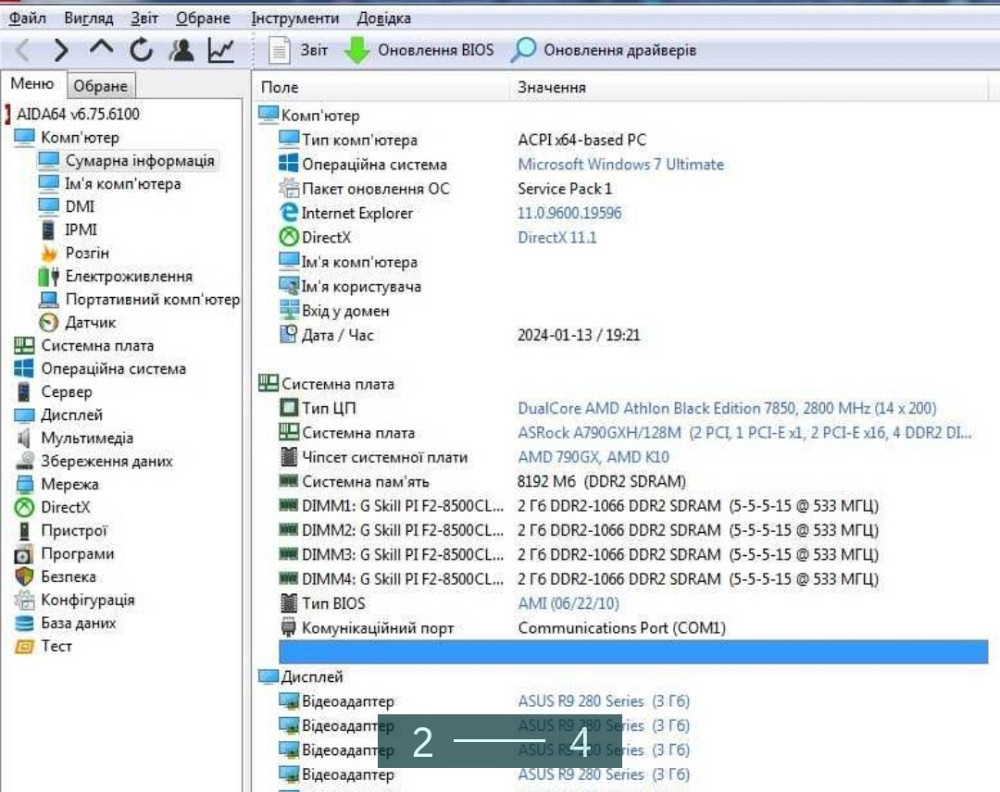1000x792 pixels.
Task: Open the DirectX 11.1 value link
Action: click(557, 237)
